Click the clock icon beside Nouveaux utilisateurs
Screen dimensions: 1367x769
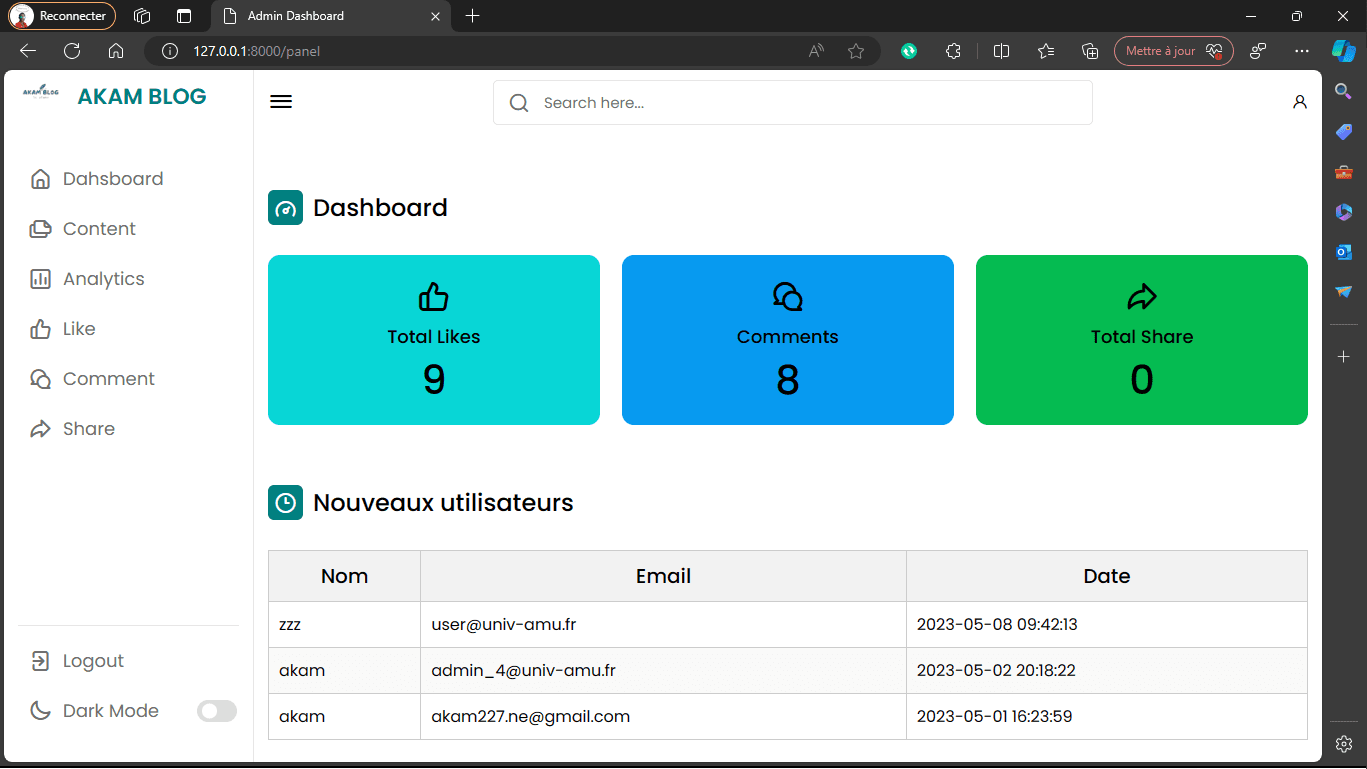point(285,502)
